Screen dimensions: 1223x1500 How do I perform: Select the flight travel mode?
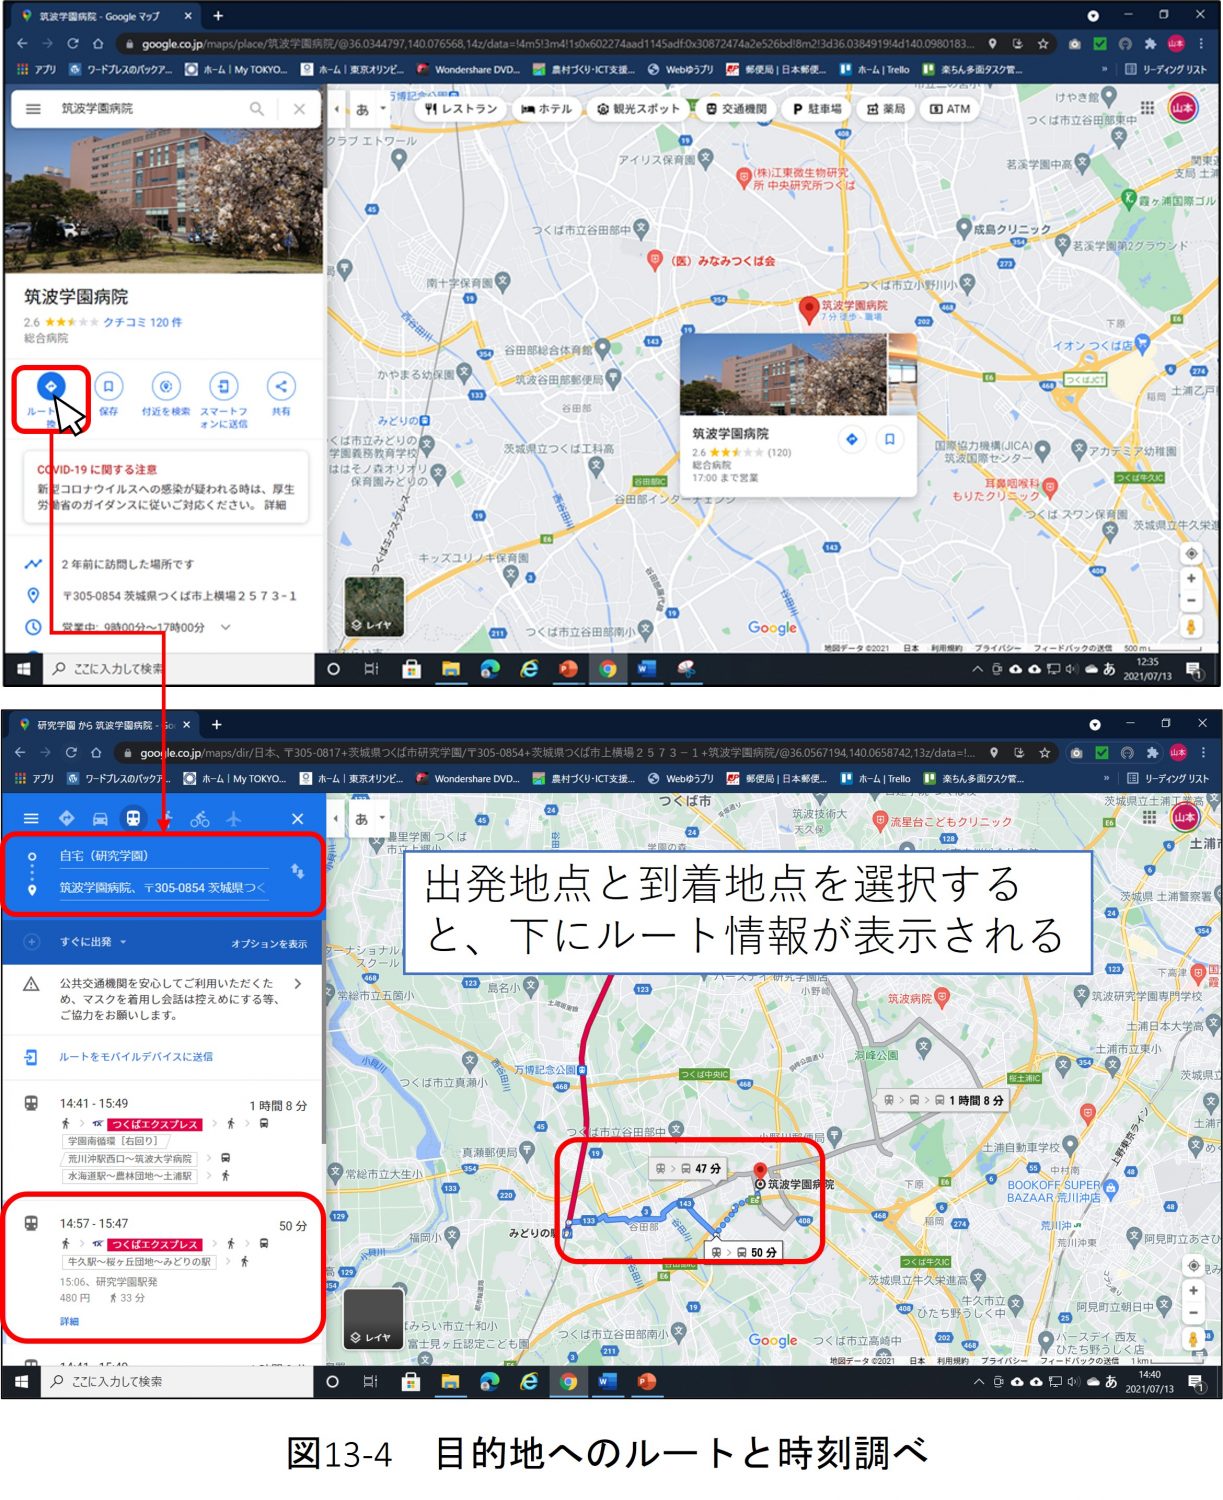233,818
